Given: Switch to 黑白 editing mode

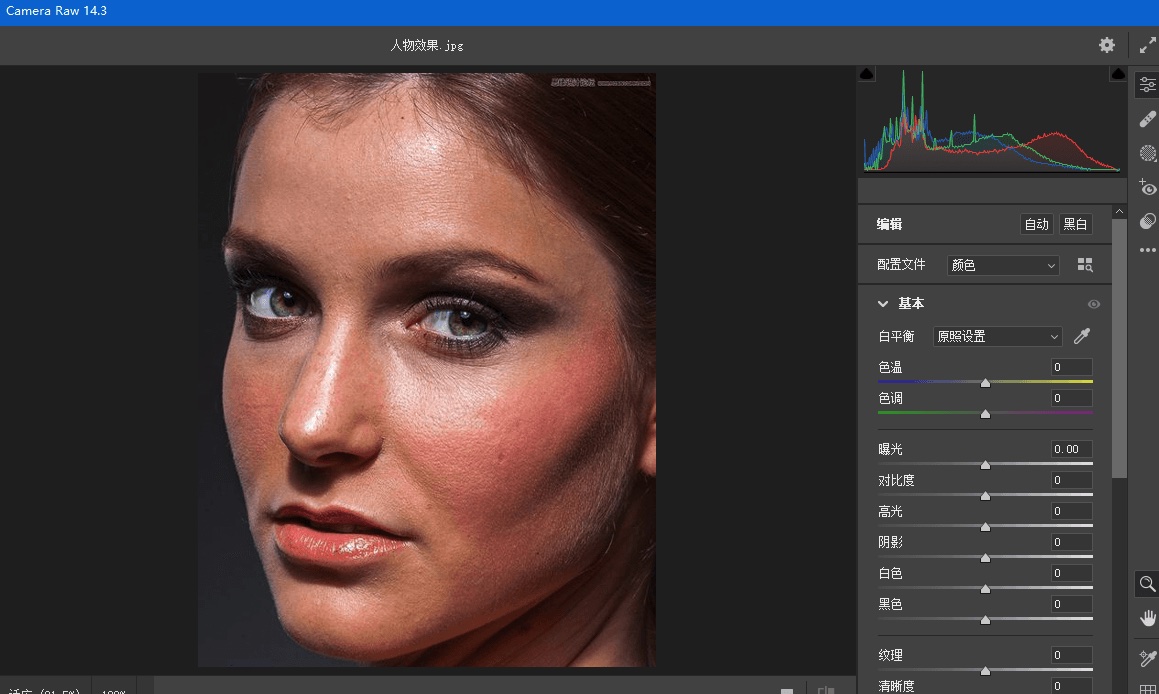Looking at the screenshot, I should pos(1075,224).
